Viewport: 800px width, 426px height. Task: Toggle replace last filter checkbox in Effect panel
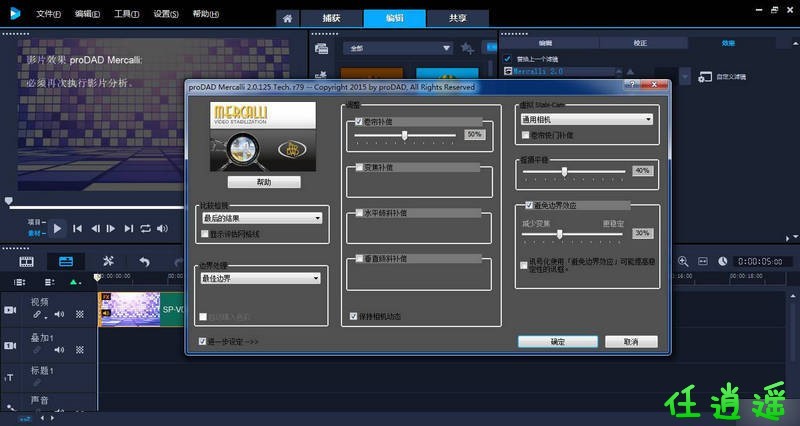click(x=507, y=59)
